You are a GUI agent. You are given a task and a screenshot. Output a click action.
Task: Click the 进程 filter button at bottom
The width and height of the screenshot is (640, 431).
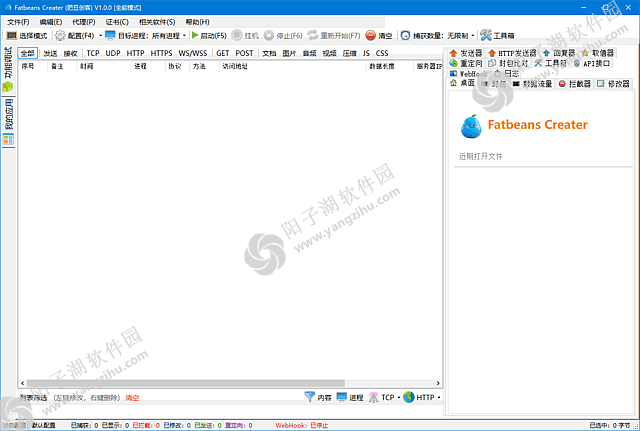[x=349, y=397]
